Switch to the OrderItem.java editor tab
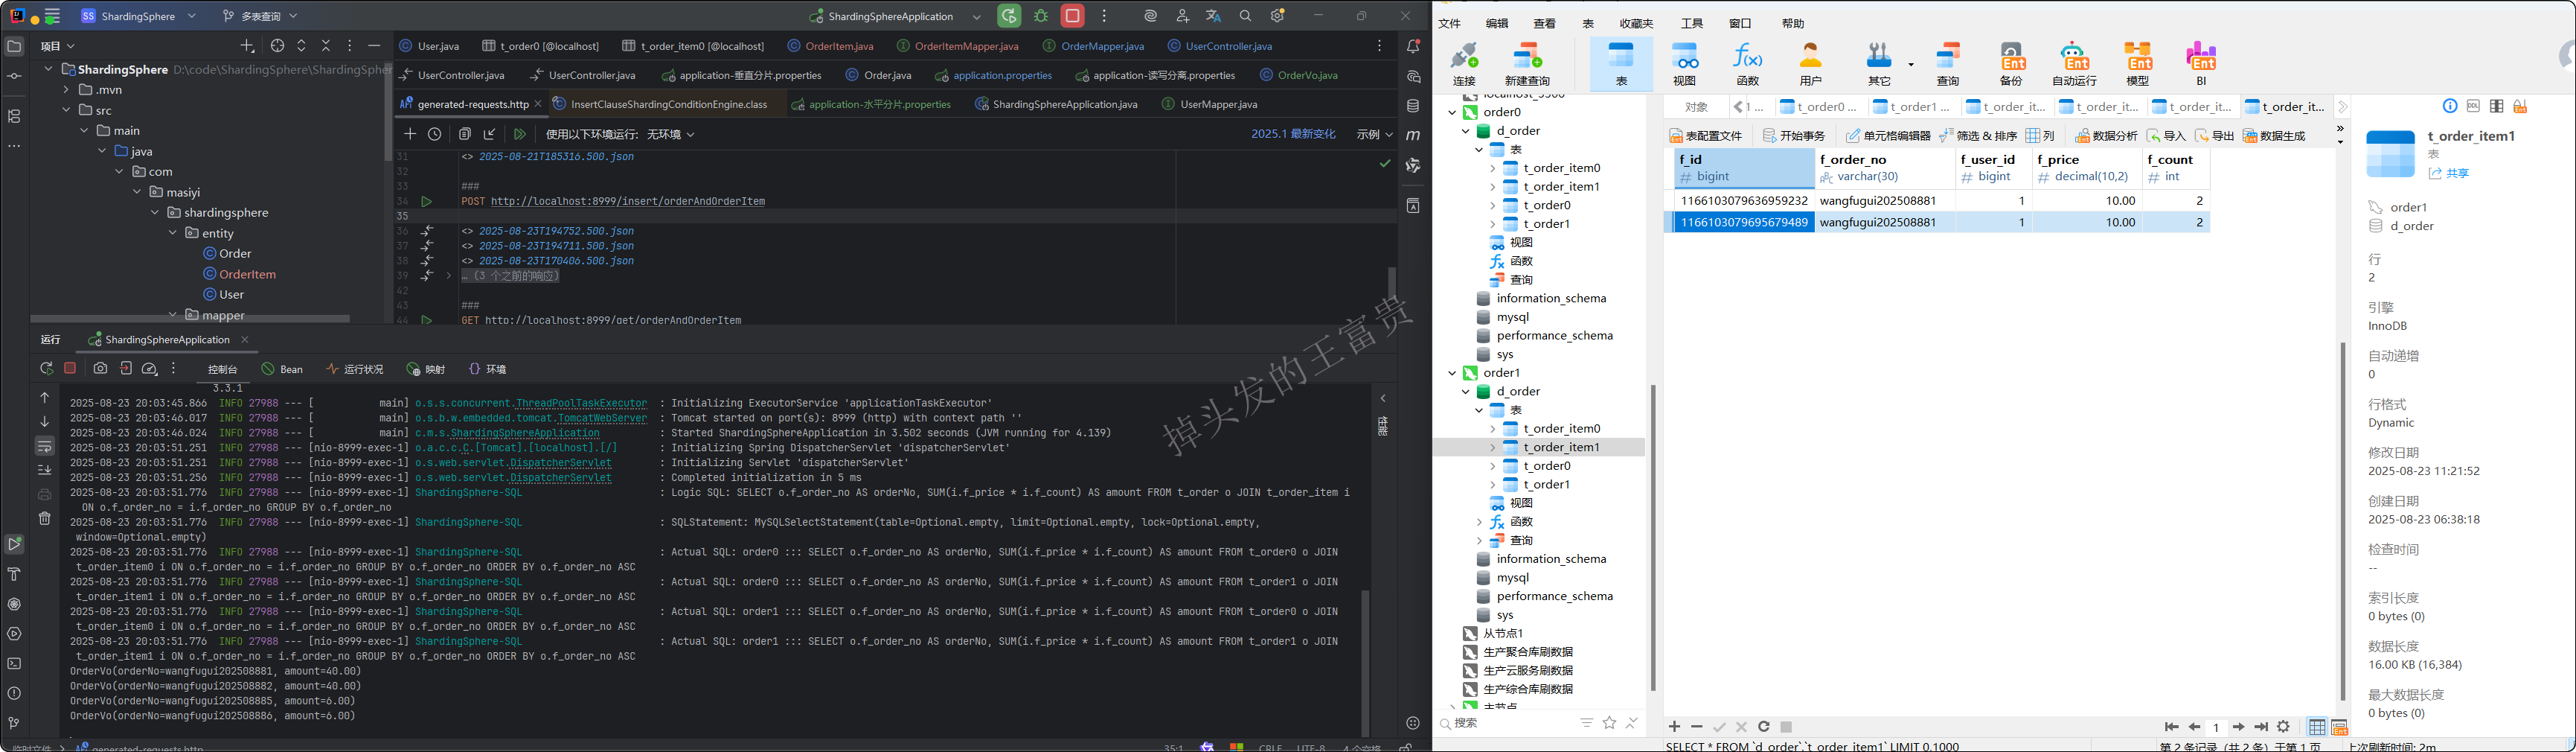The width and height of the screenshot is (2576, 752). tap(831, 46)
